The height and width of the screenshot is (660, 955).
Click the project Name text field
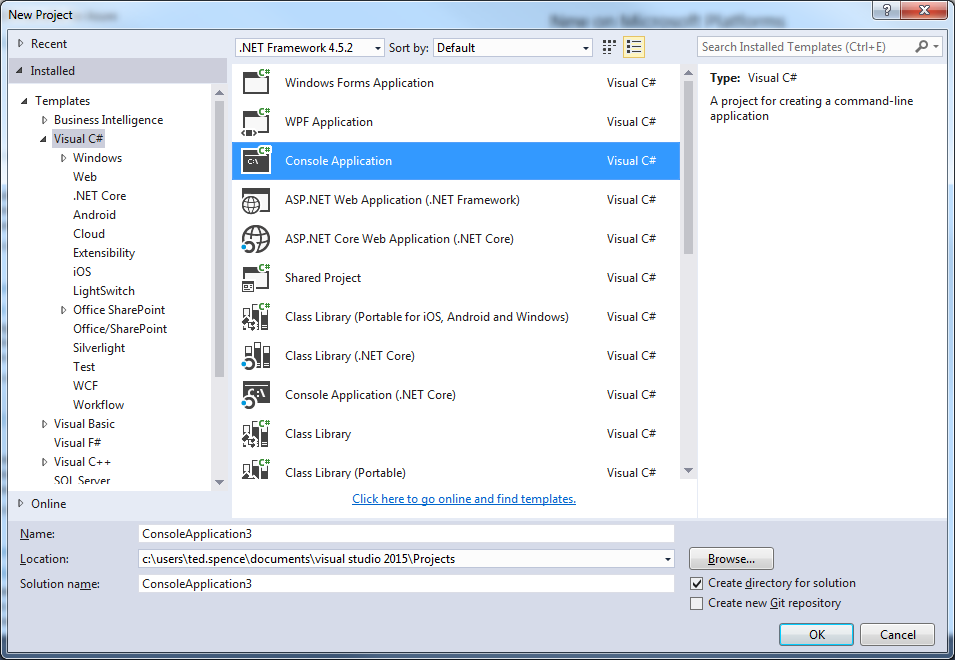click(x=405, y=534)
